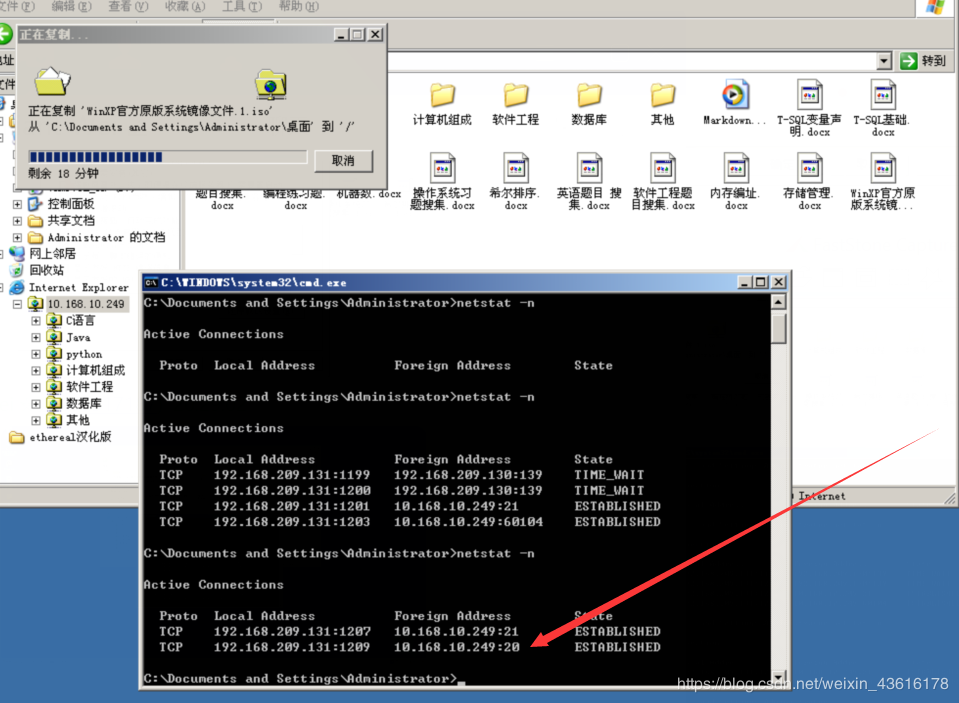The width and height of the screenshot is (959, 703).
Task: Select WinXP官方原版系统镜像 file icon
Action: tap(883, 168)
